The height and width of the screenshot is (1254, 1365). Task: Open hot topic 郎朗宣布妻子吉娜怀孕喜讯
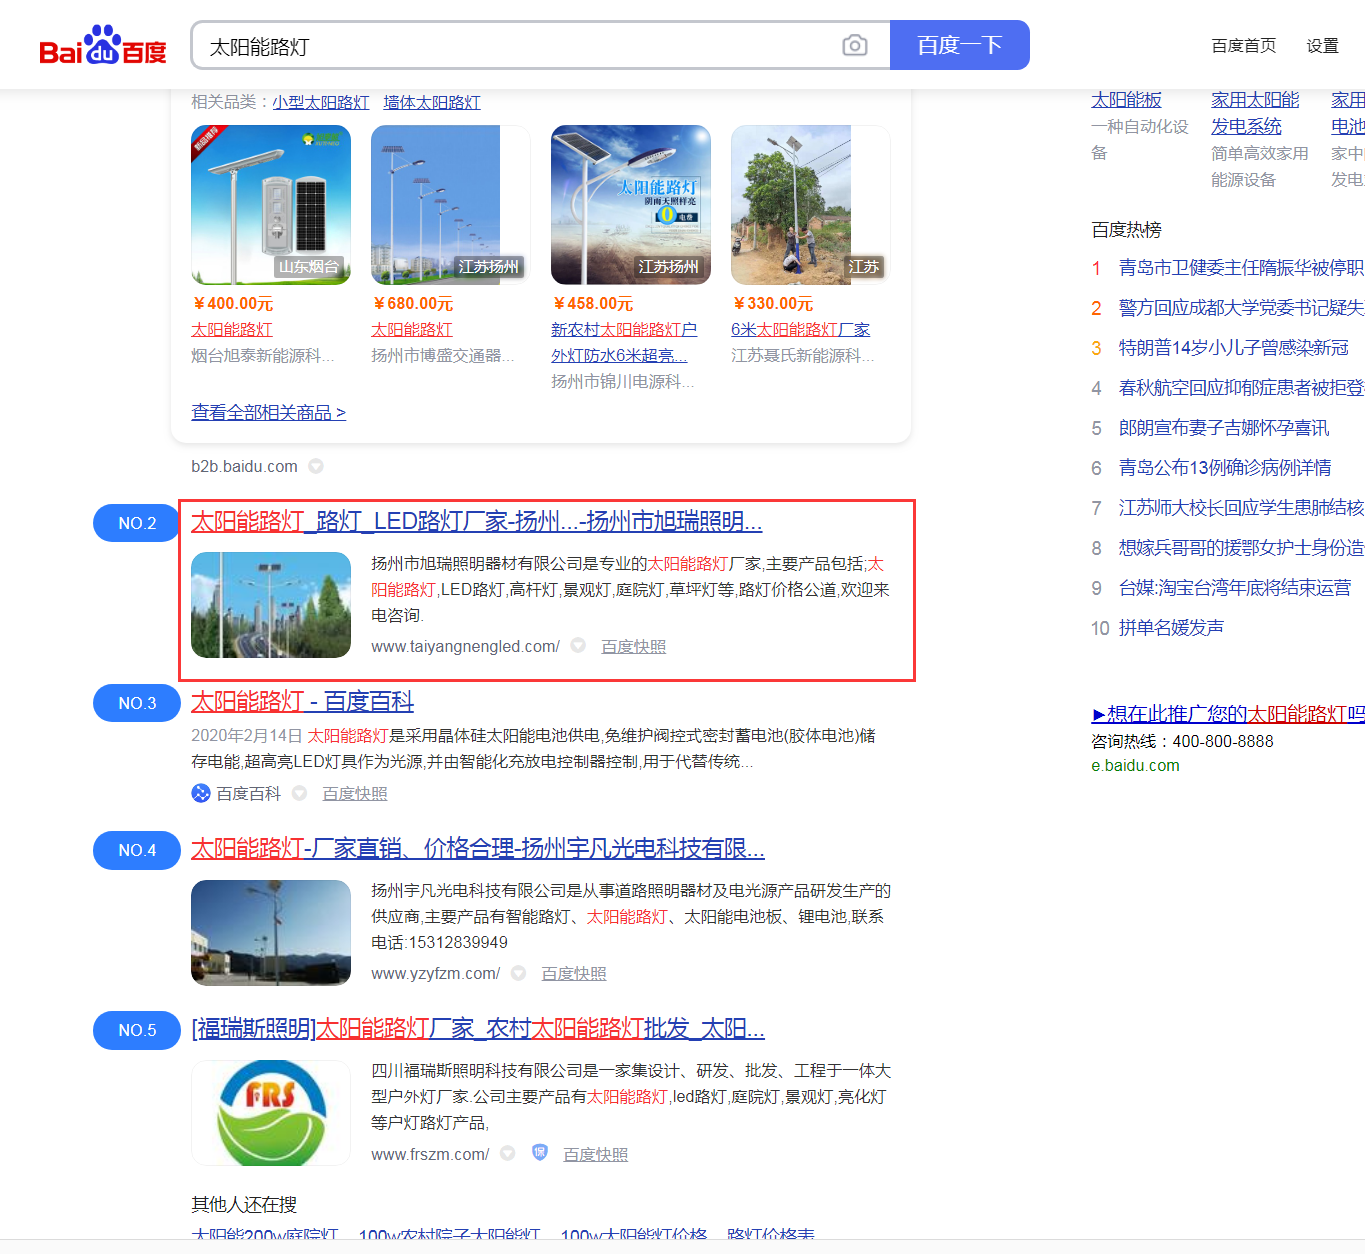1224,428
